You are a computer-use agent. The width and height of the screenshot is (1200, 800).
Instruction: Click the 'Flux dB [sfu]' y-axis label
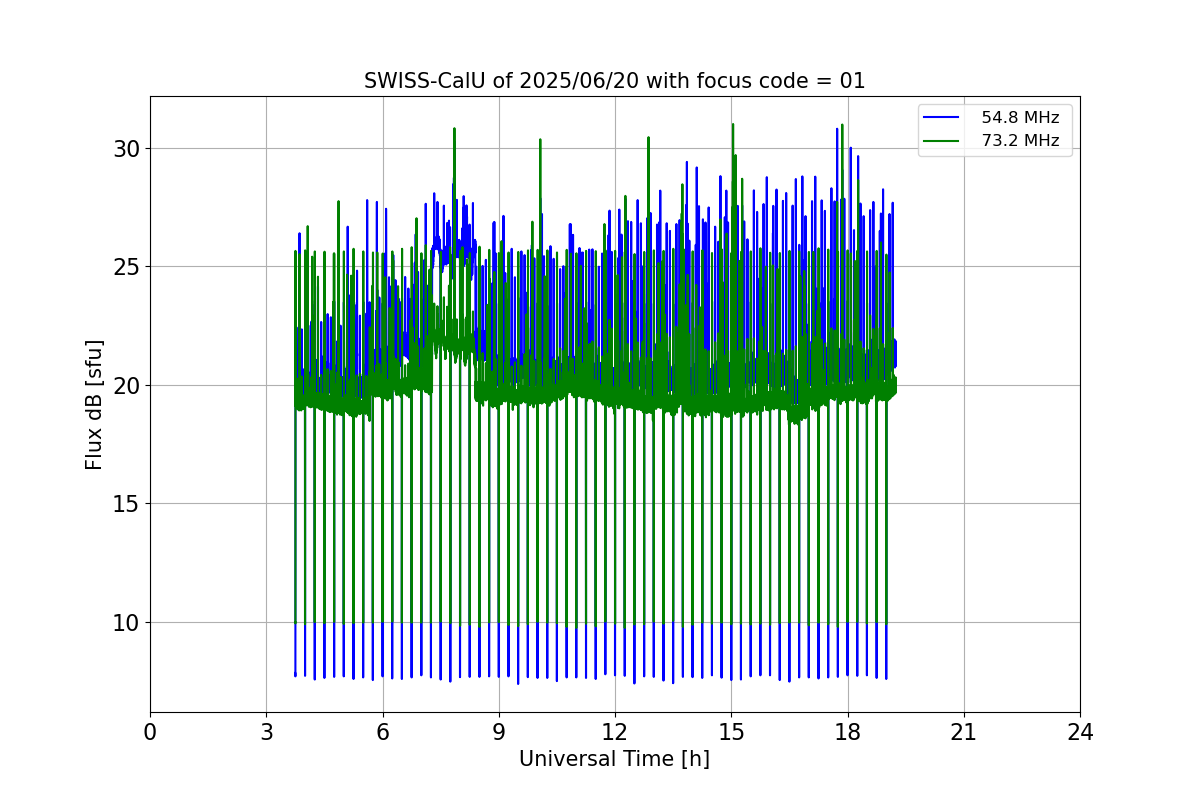pos(94,404)
